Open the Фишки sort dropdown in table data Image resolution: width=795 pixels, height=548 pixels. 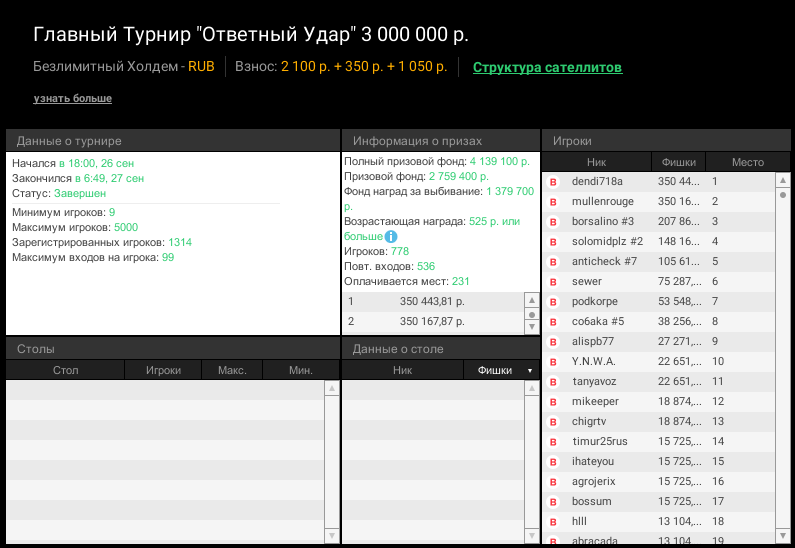[529, 371]
